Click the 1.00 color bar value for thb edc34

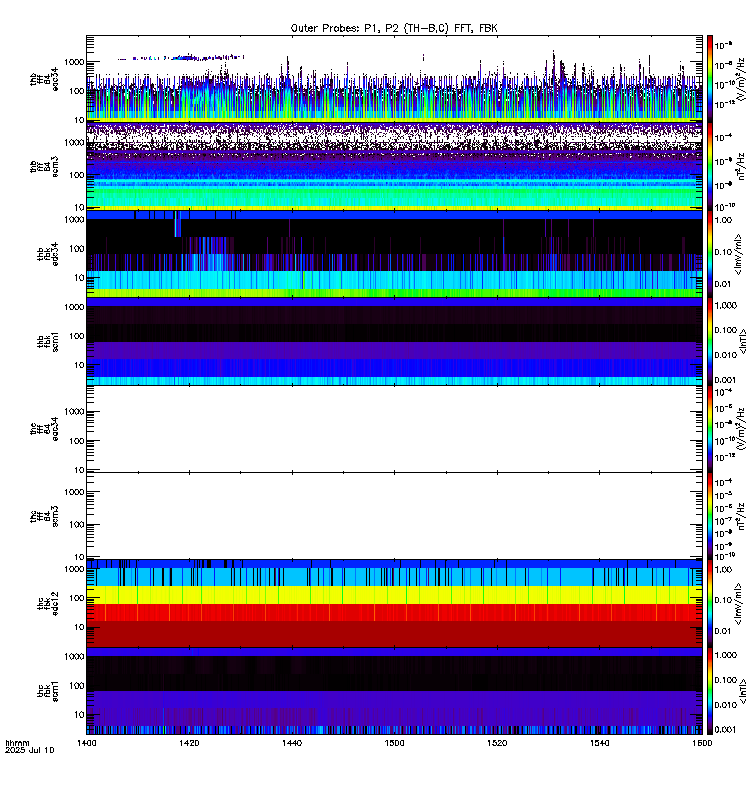point(723,220)
